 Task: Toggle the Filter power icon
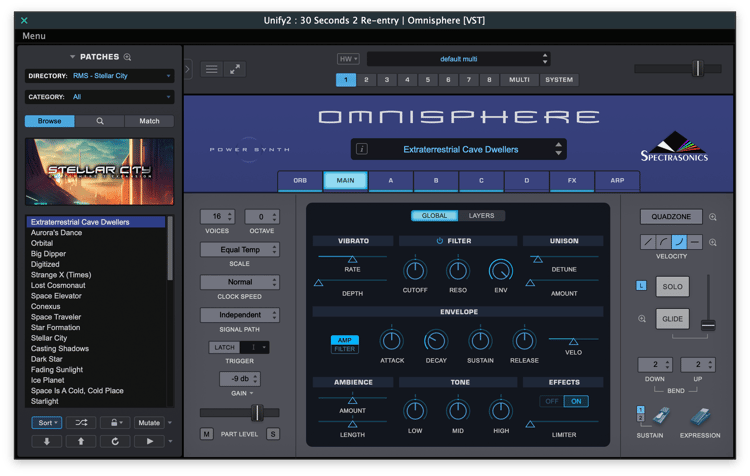pyautogui.click(x=440, y=241)
